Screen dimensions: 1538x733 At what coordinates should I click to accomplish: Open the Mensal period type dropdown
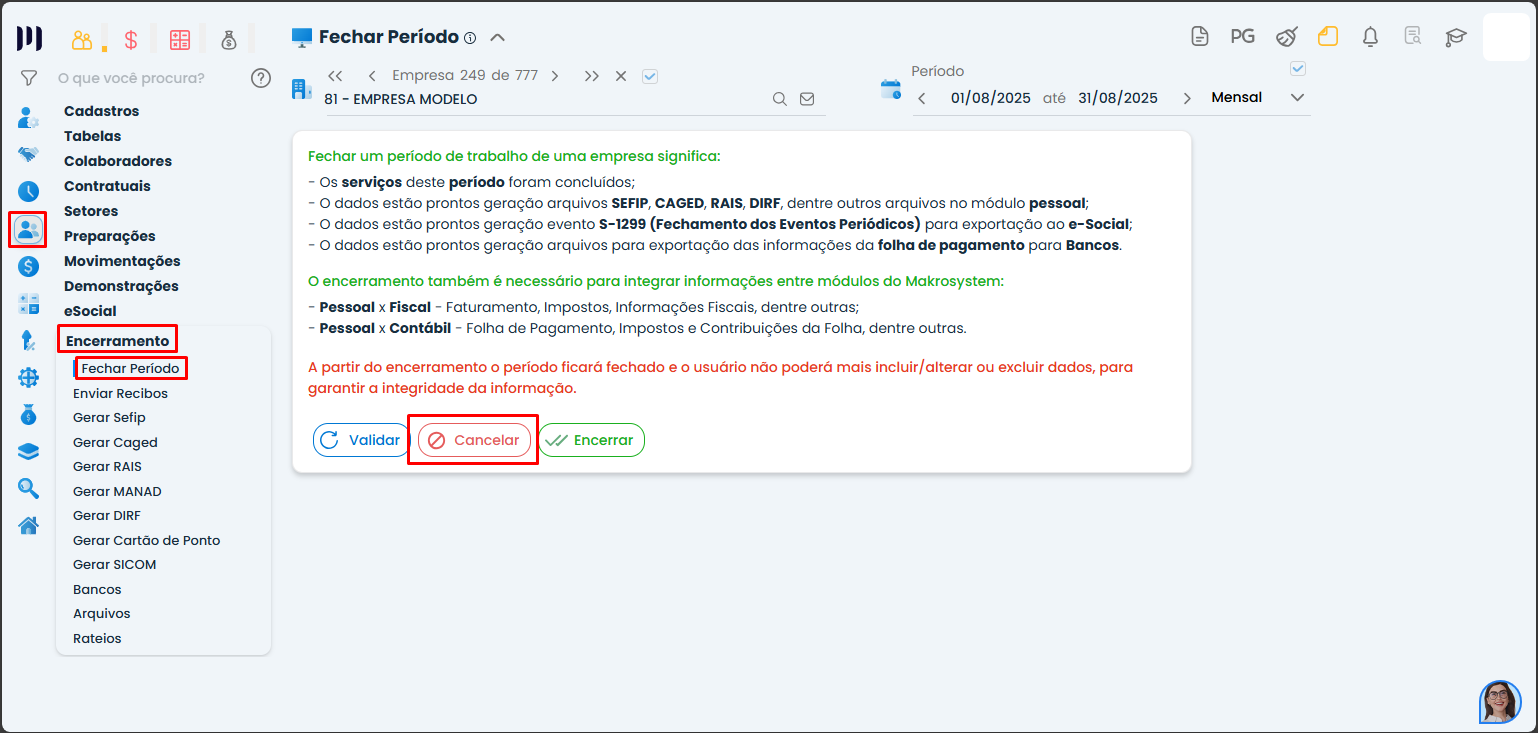click(1258, 98)
